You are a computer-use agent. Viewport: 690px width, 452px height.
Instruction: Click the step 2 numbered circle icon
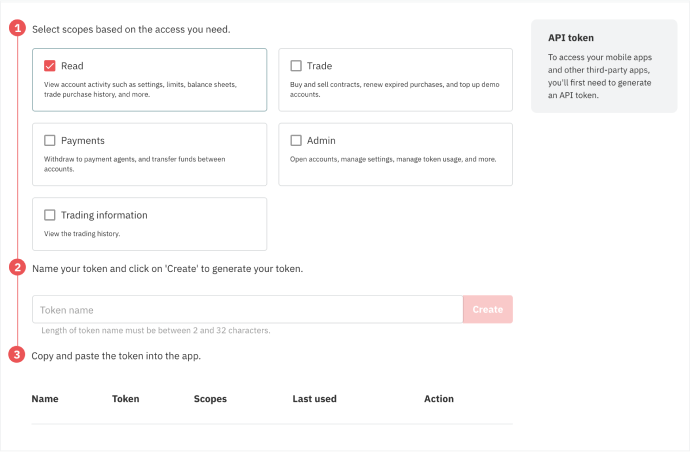tap(17, 267)
